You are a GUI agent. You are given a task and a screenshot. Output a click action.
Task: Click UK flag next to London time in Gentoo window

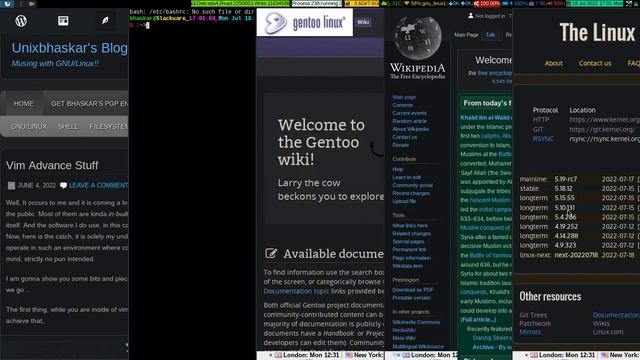click(x=278, y=355)
